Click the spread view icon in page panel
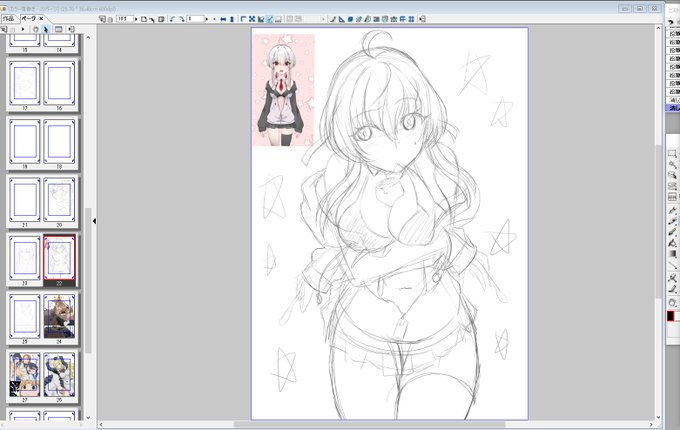Screen dimensions: 680x430 (x=59, y=29)
